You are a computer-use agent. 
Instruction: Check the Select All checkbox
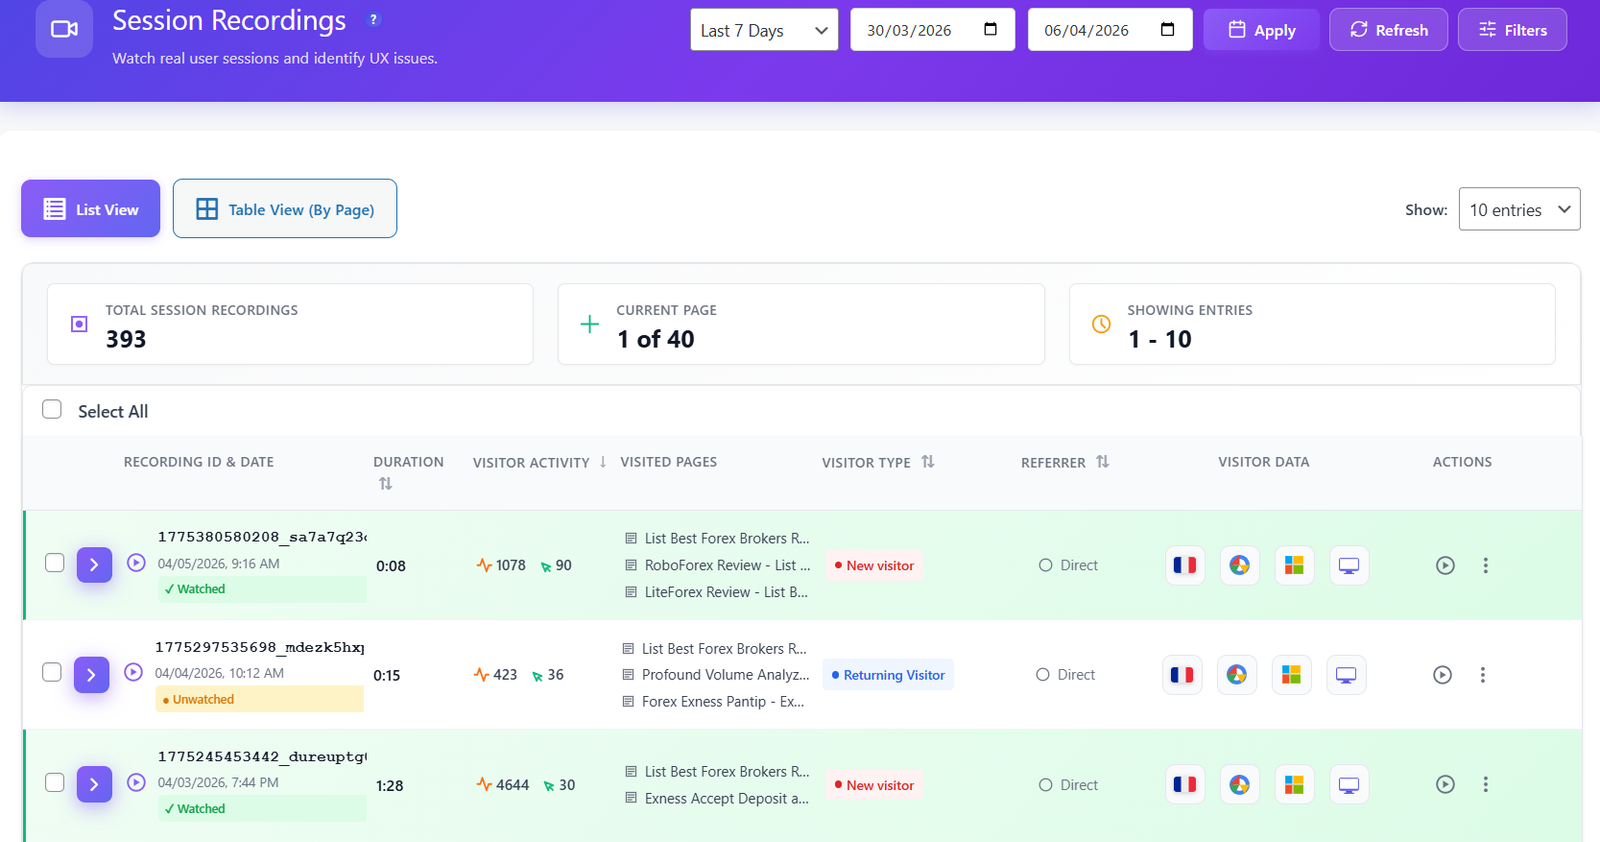(x=52, y=410)
